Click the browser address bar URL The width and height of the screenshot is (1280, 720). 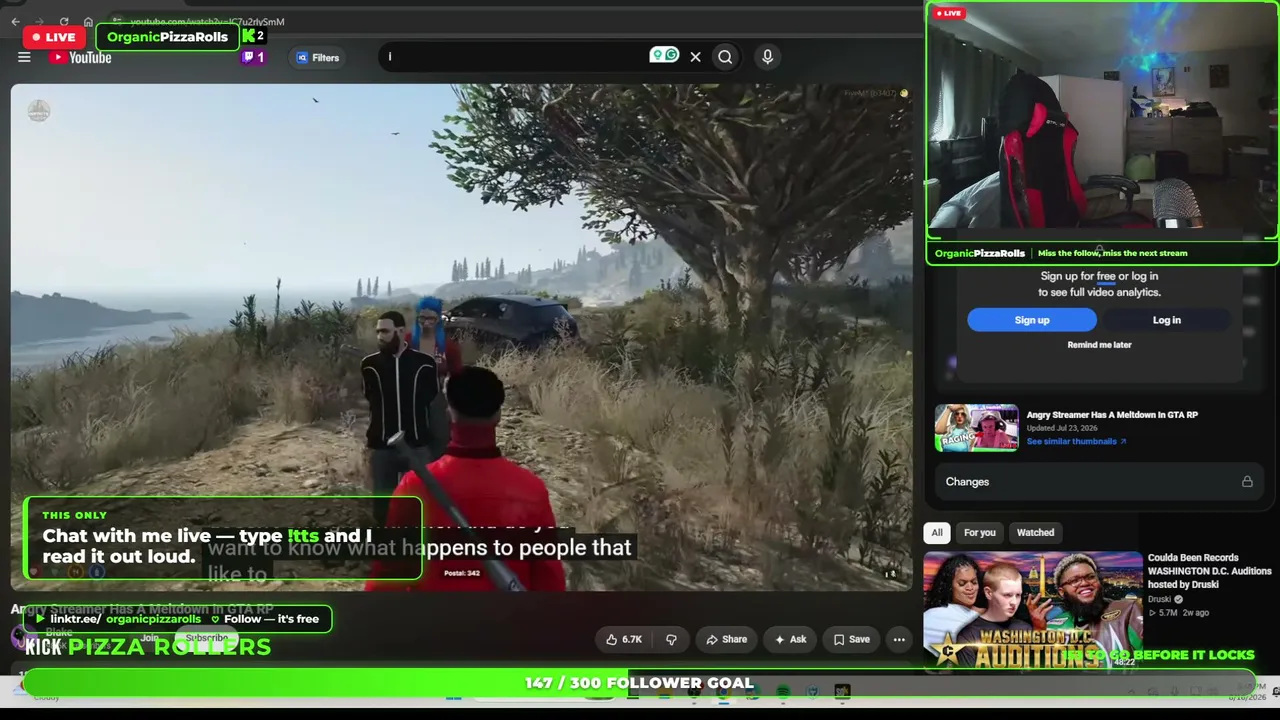pyautogui.click(x=207, y=21)
